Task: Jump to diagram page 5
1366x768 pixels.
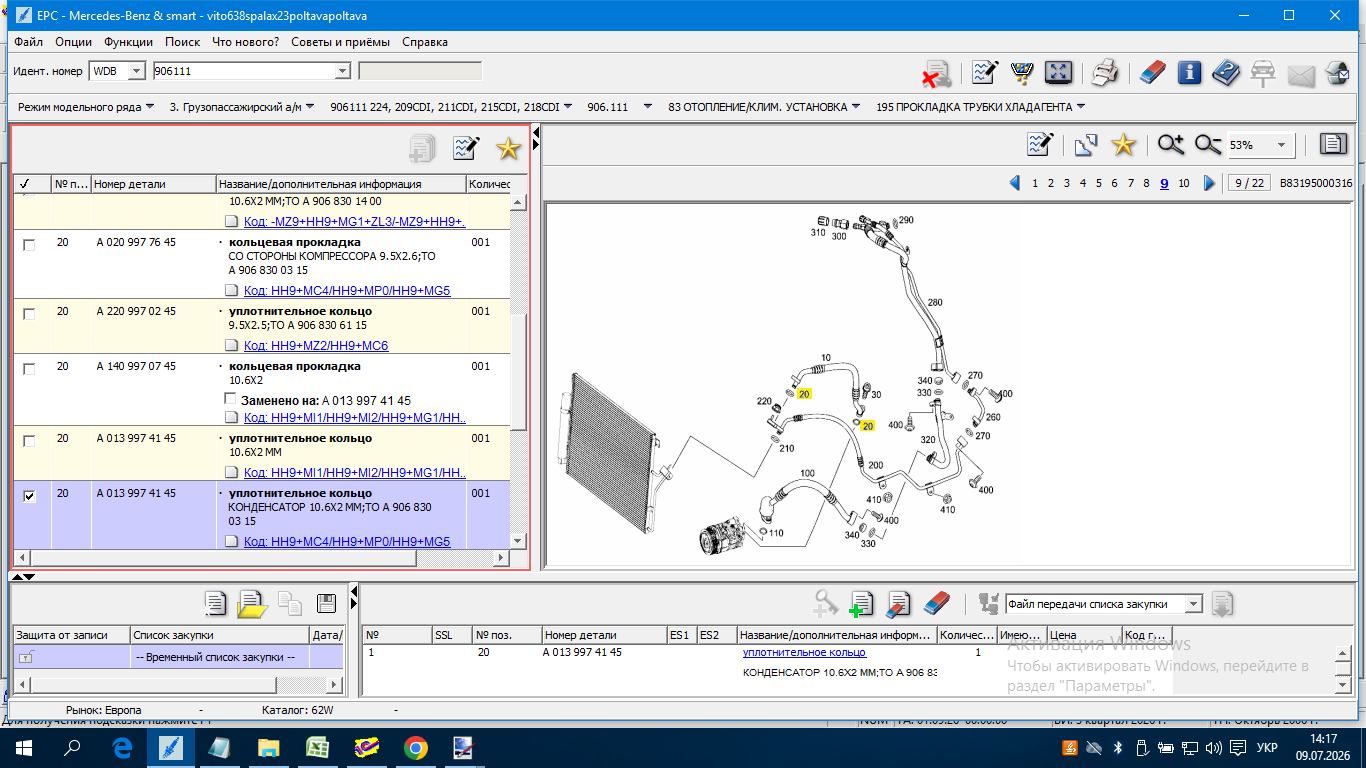Action: (1099, 183)
